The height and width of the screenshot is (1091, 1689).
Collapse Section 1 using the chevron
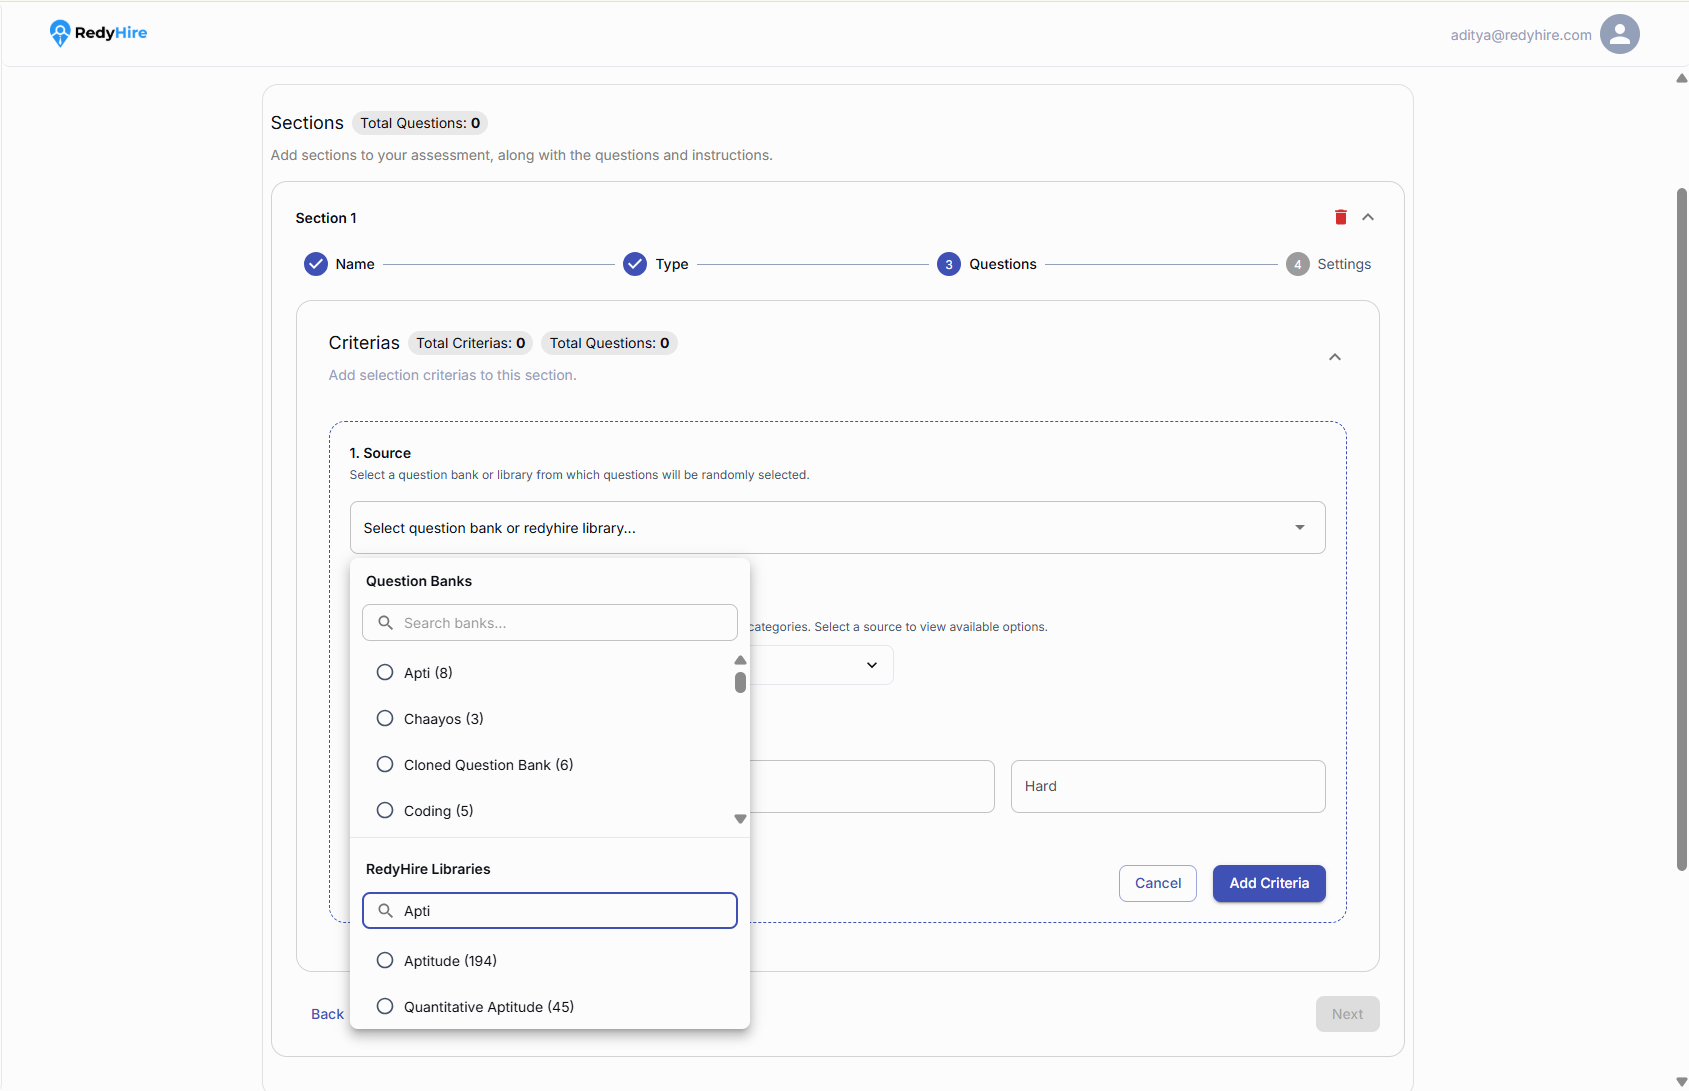(x=1368, y=217)
